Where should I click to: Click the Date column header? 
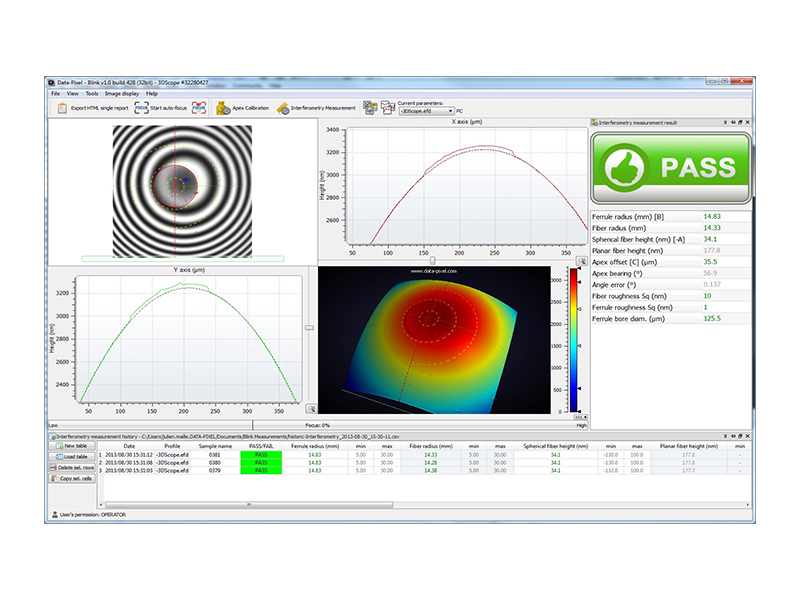tap(129, 446)
